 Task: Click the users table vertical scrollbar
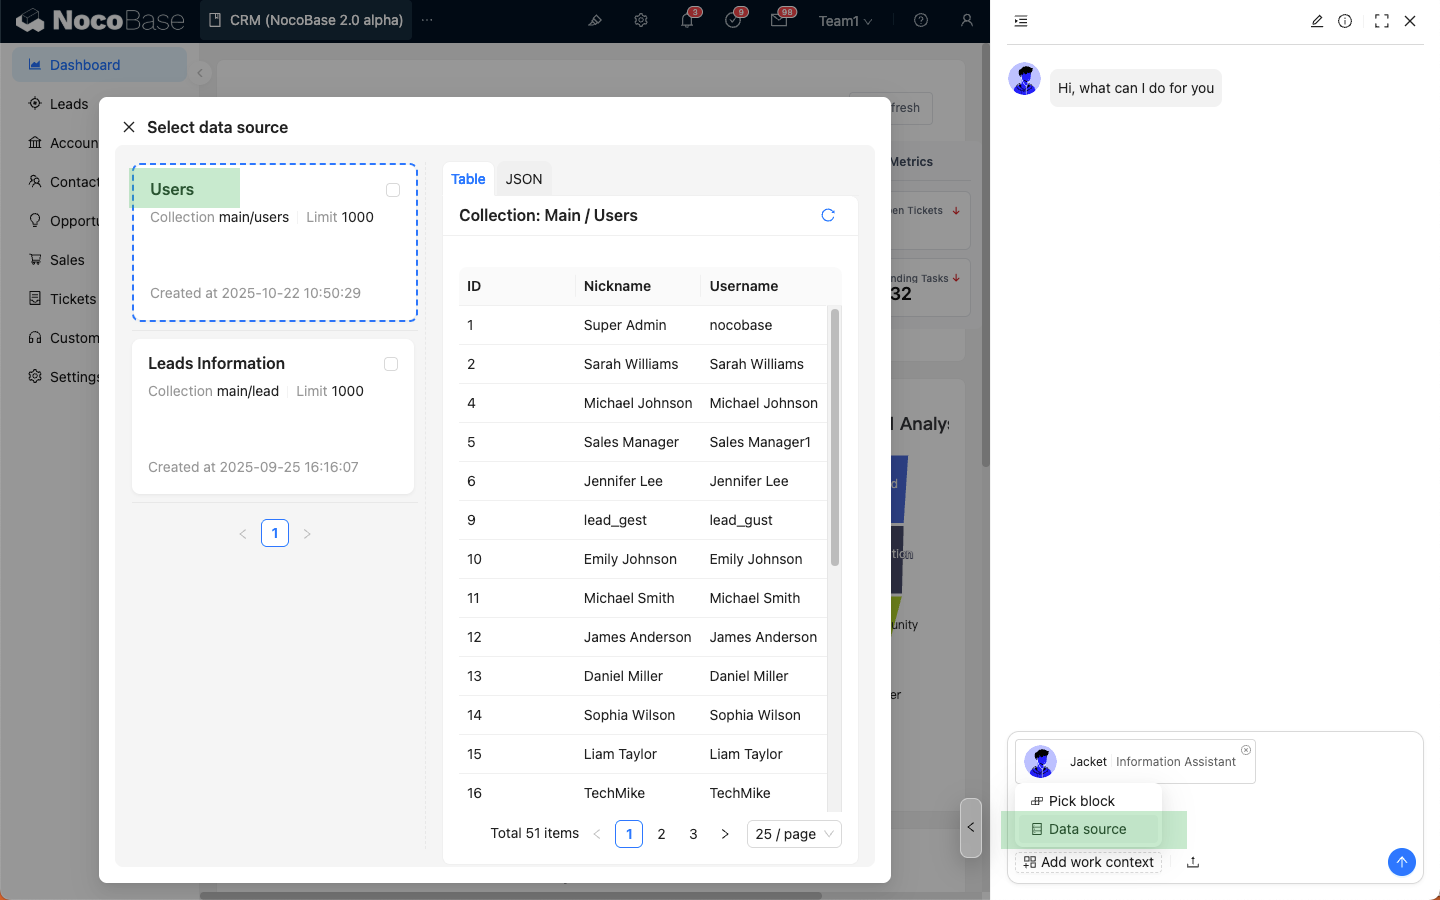point(834,437)
